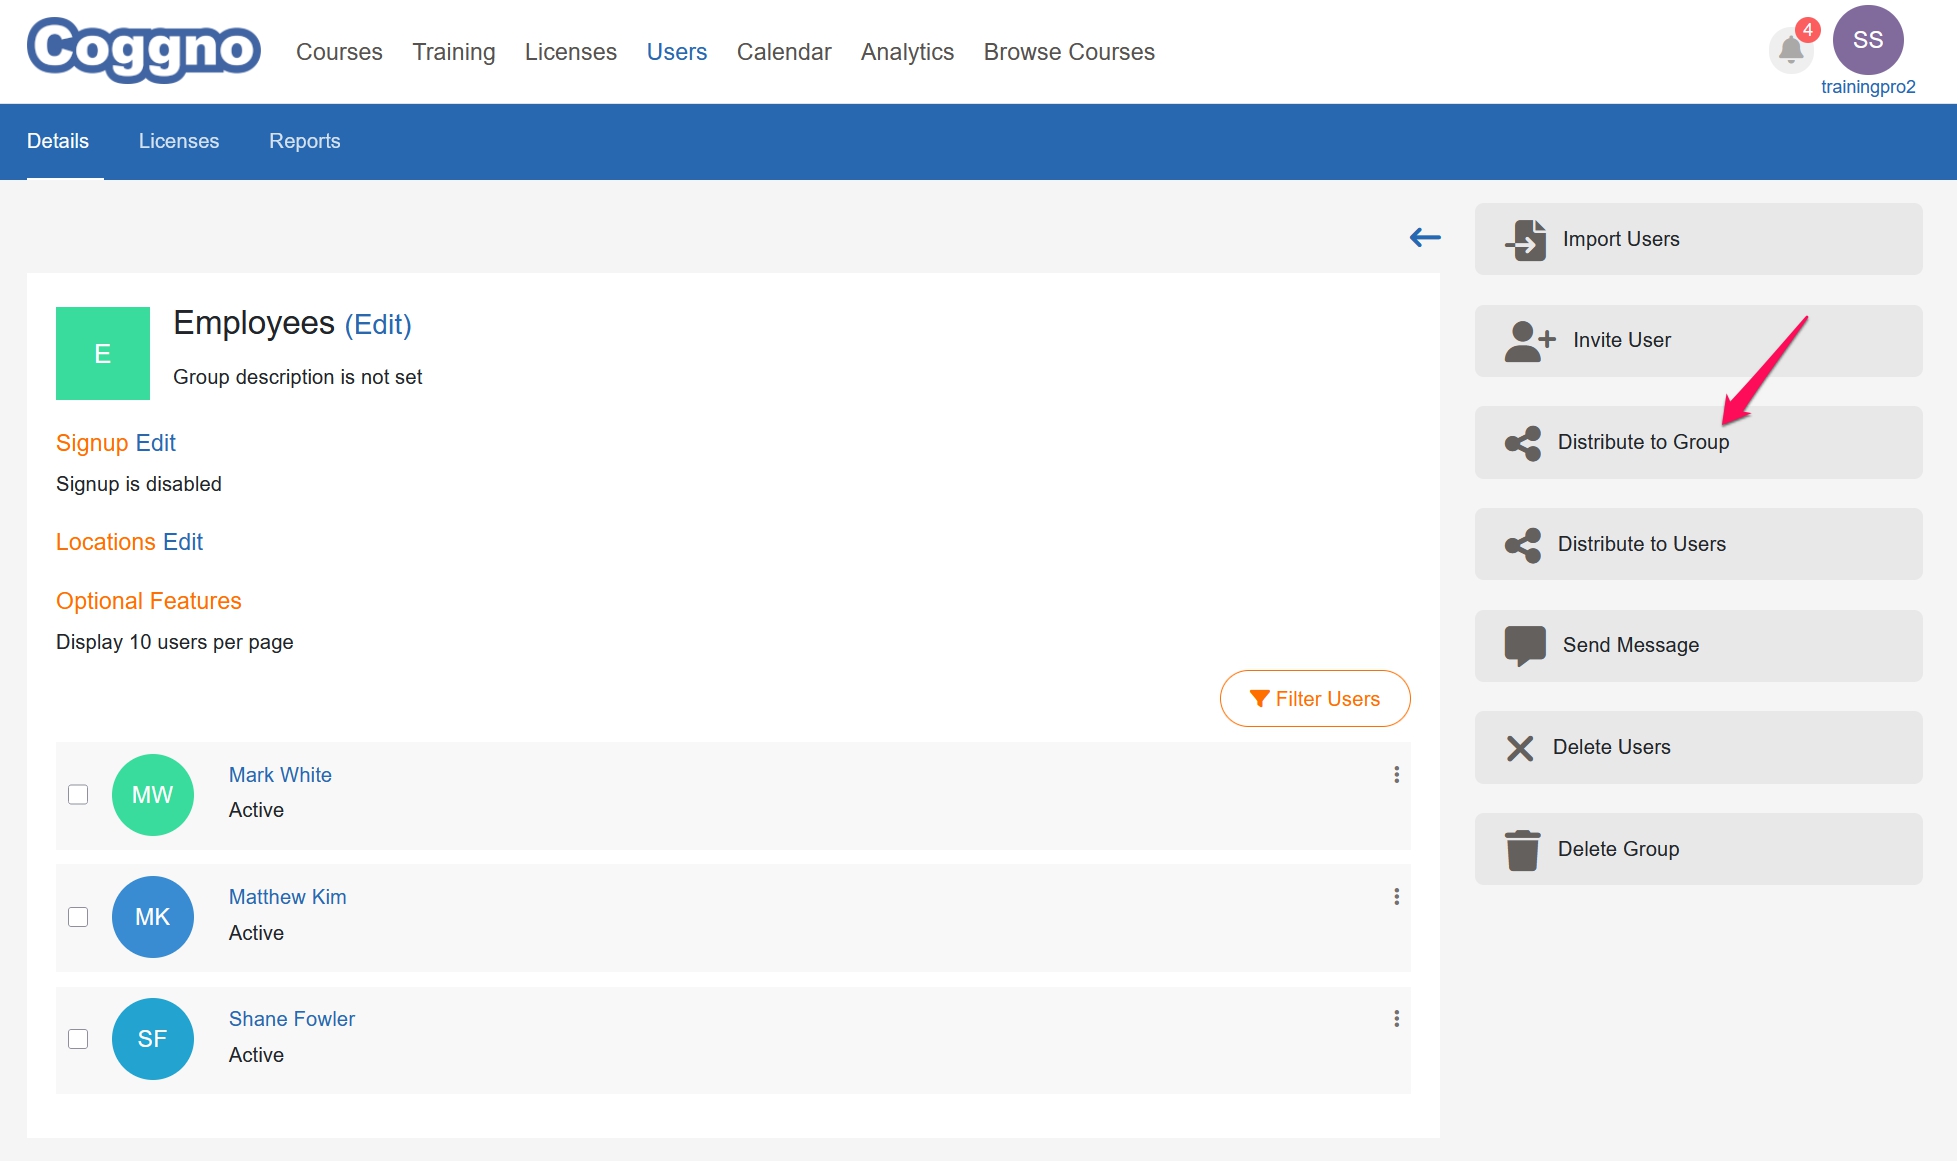Click the Invite User button label
Screen dimensions: 1957x1161
coord(1622,340)
